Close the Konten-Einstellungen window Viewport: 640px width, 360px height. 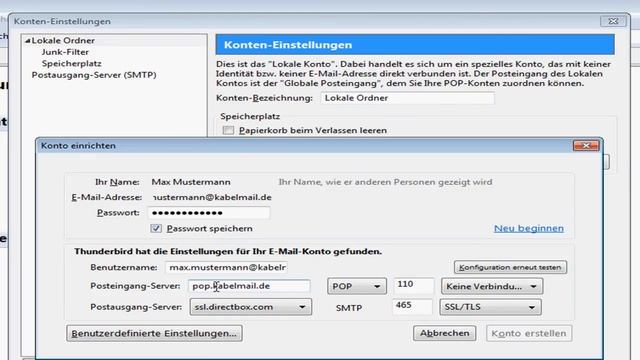point(613,21)
